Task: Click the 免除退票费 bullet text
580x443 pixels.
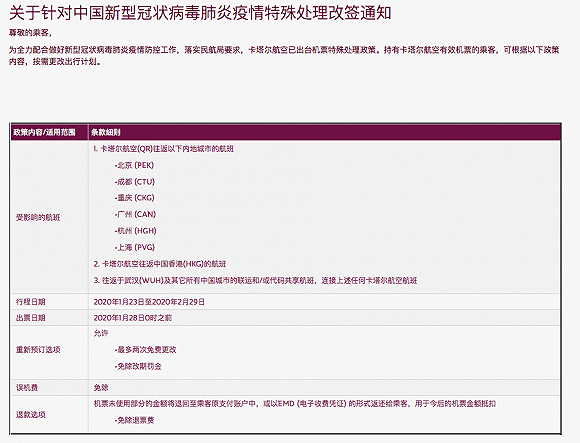Action: [x=135, y=420]
